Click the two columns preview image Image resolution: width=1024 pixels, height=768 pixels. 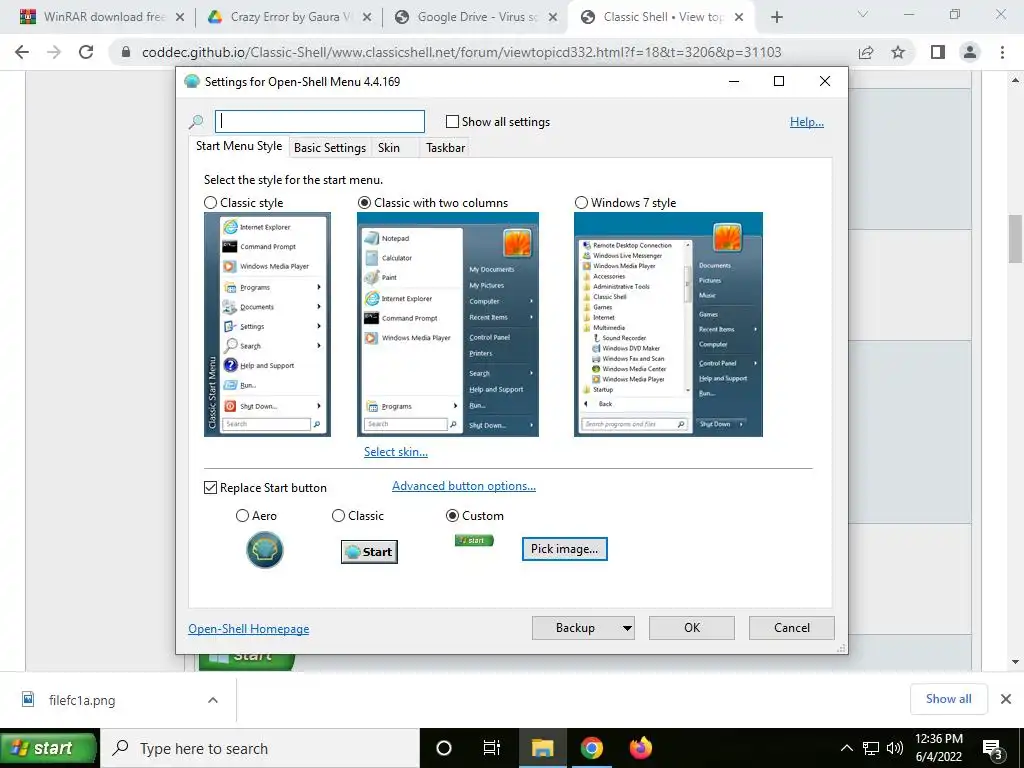pyautogui.click(x=448, y=325)
